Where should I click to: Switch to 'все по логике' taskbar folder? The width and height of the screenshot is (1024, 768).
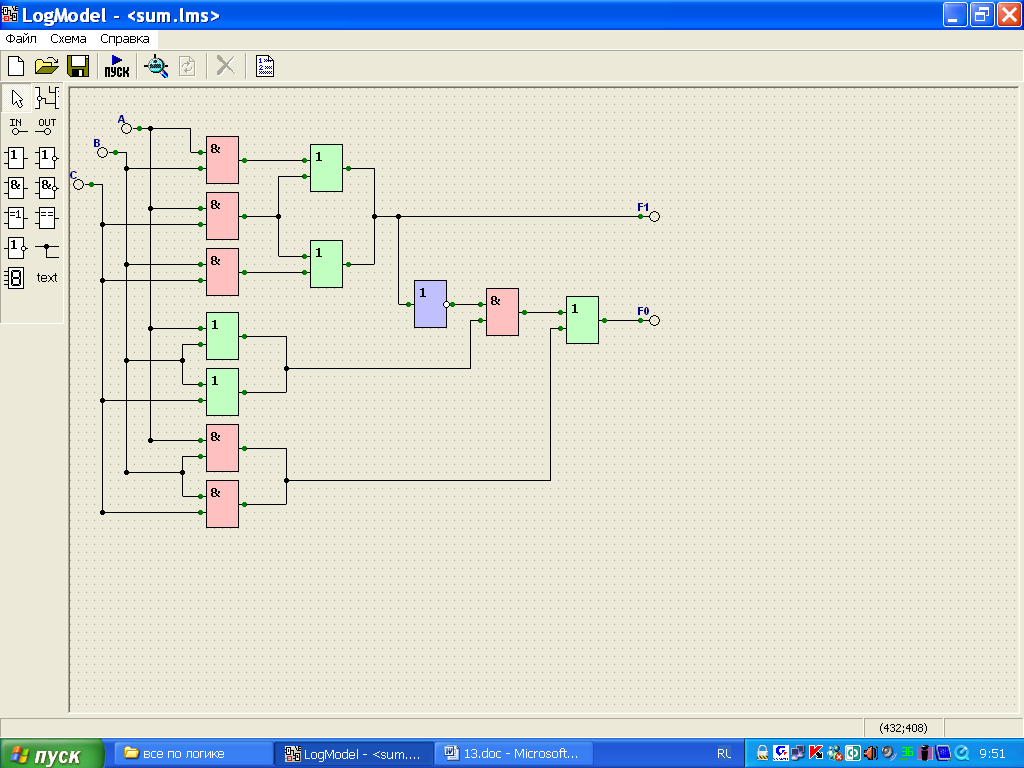[x=193, y=754]
